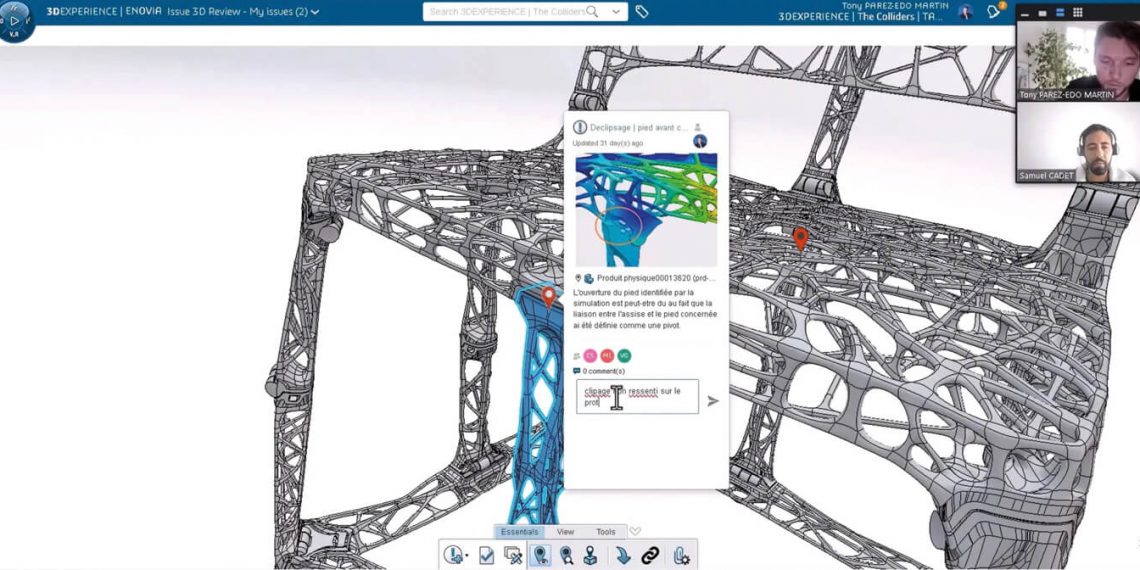Click the tag icon in top bar
This screenshot has width=1140, height=570.
coord(642,12)
